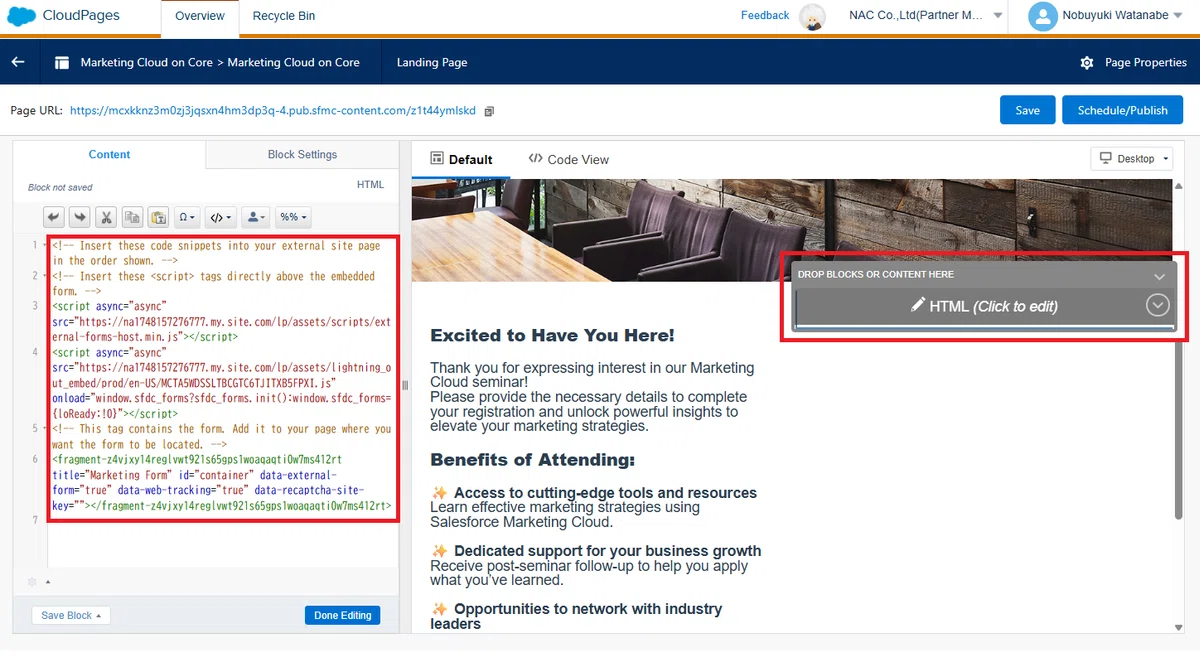
Task: Click the back arrow in the blue header
Action: (17, 62)
